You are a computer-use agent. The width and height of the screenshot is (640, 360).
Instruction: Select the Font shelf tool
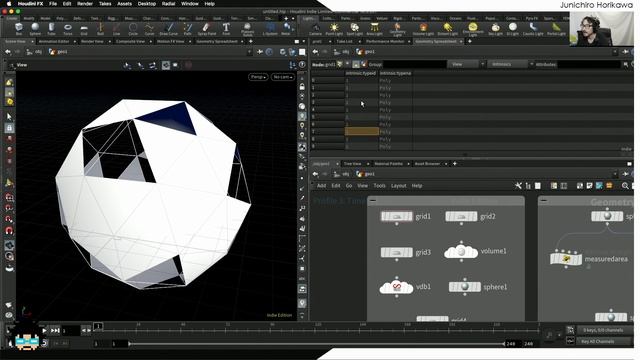click(x=226, y=28)
